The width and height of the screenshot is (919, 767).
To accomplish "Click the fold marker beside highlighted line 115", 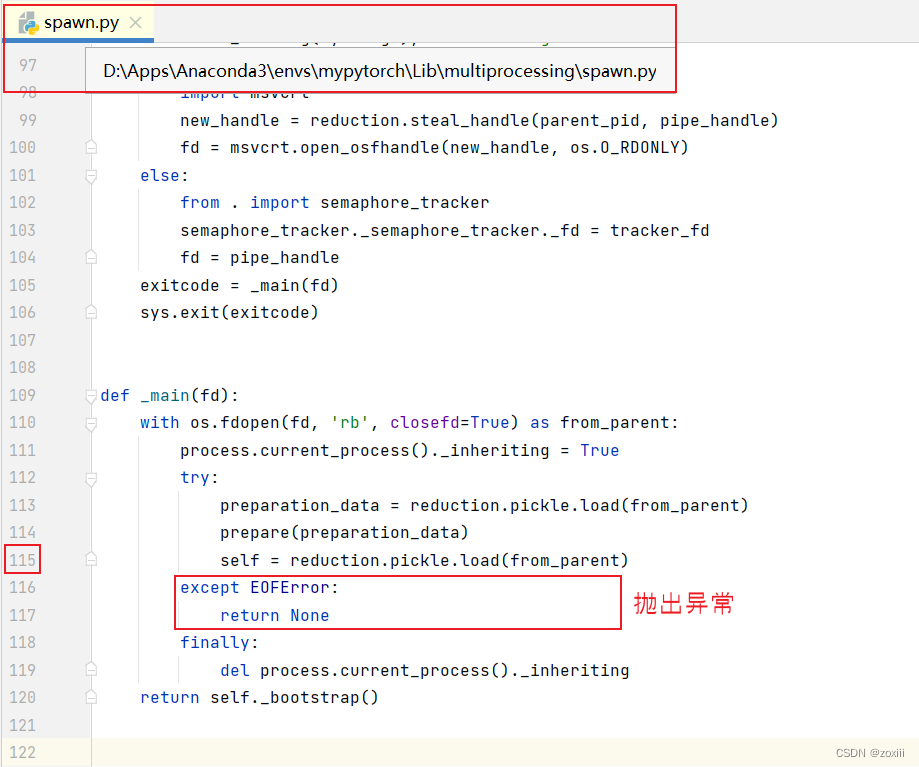I will click(x=89, y=559).
